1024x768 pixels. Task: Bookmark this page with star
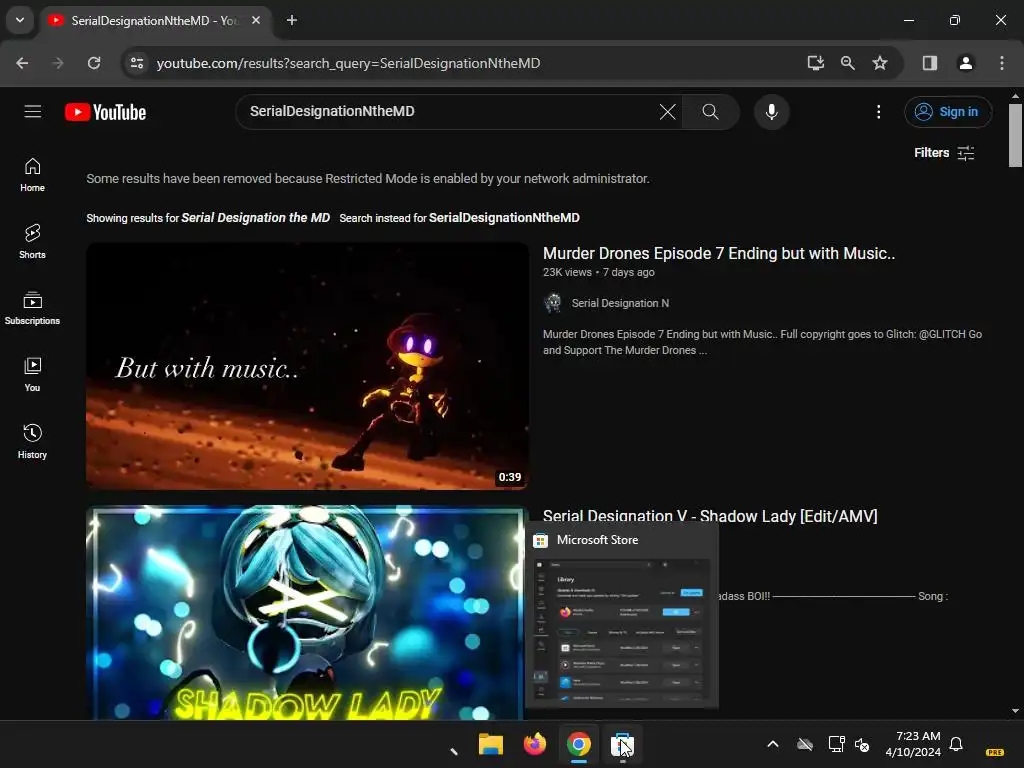[880, 63]
